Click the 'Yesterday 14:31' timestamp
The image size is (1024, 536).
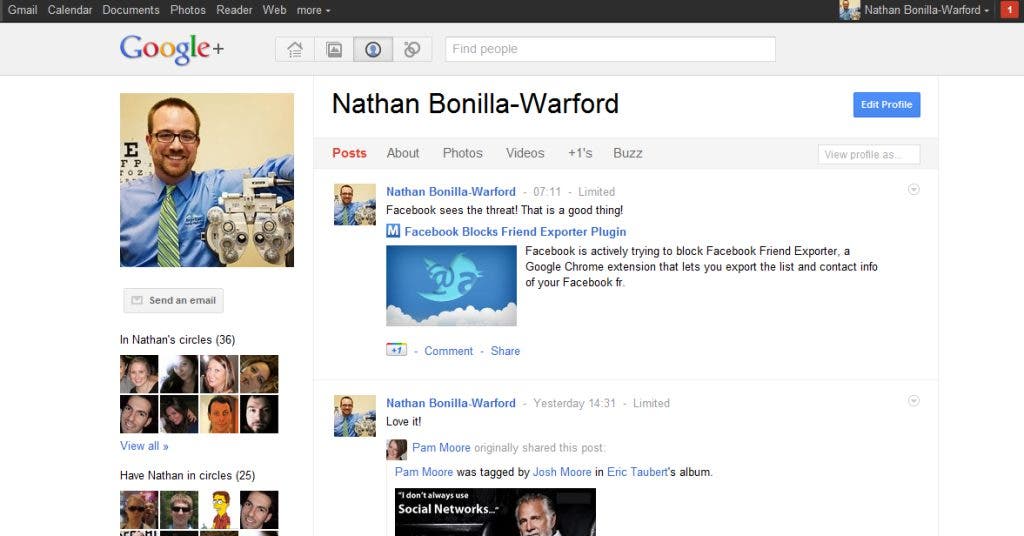tap(574, 403)
